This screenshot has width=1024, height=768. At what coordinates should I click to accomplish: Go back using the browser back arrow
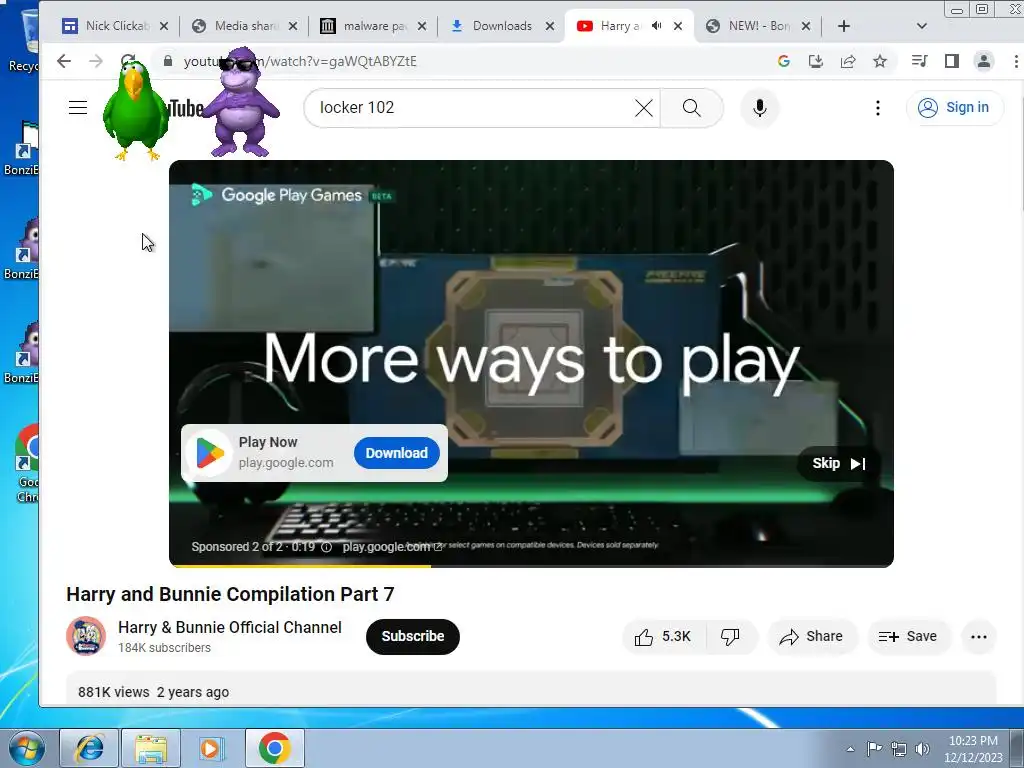(x=63, y=61)
